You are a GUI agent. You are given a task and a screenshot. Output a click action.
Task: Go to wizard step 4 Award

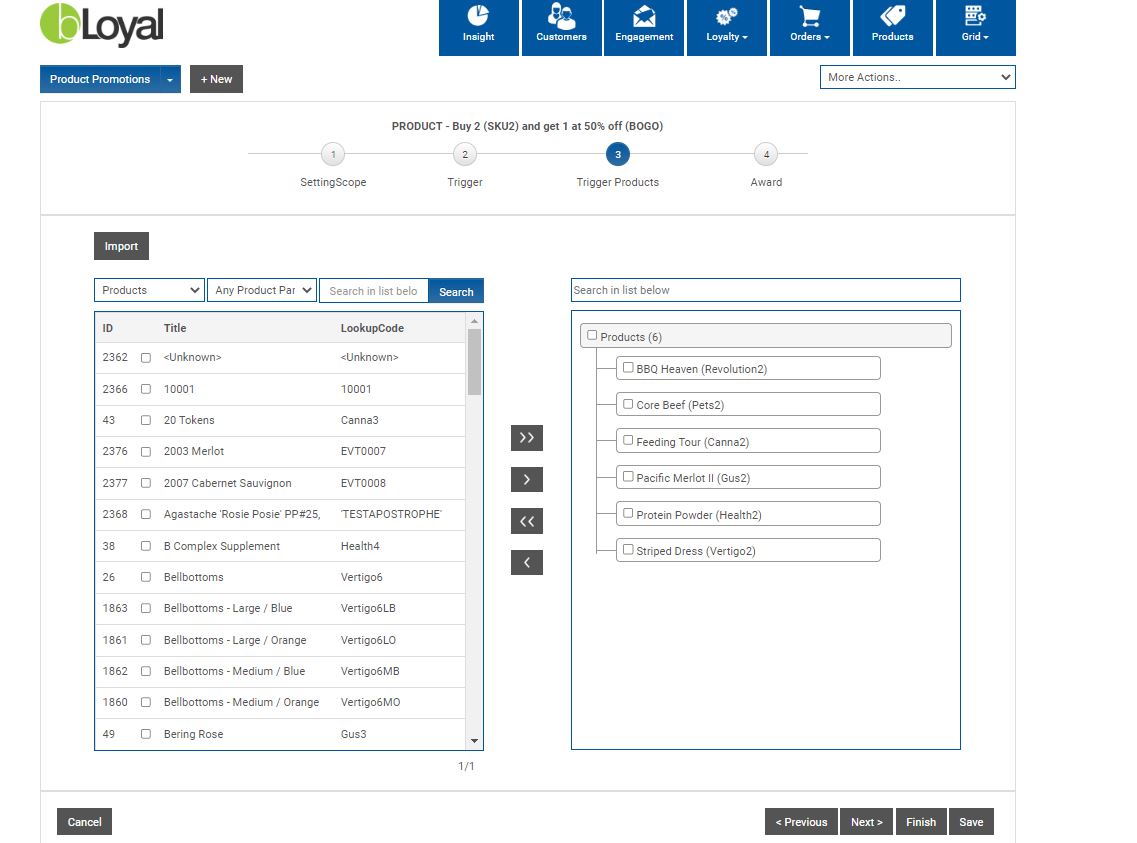[x=766, y=154]
